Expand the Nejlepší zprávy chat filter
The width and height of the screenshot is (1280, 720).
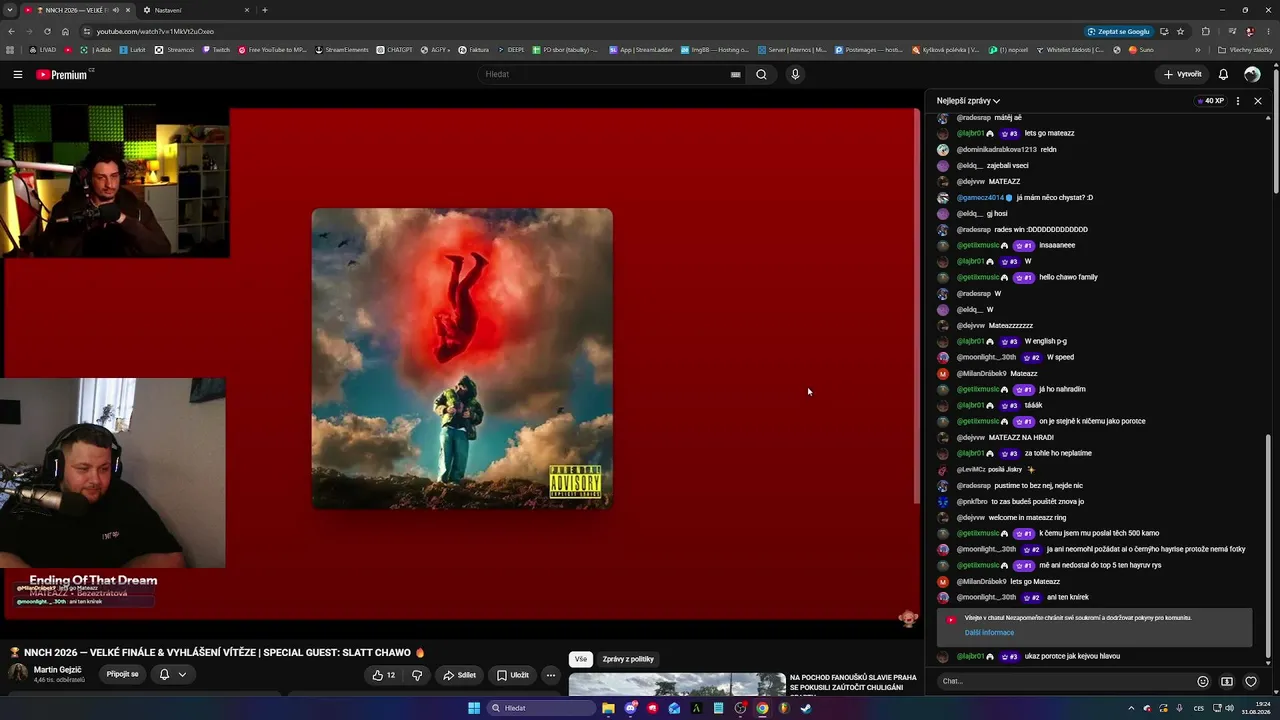point(968,101)
